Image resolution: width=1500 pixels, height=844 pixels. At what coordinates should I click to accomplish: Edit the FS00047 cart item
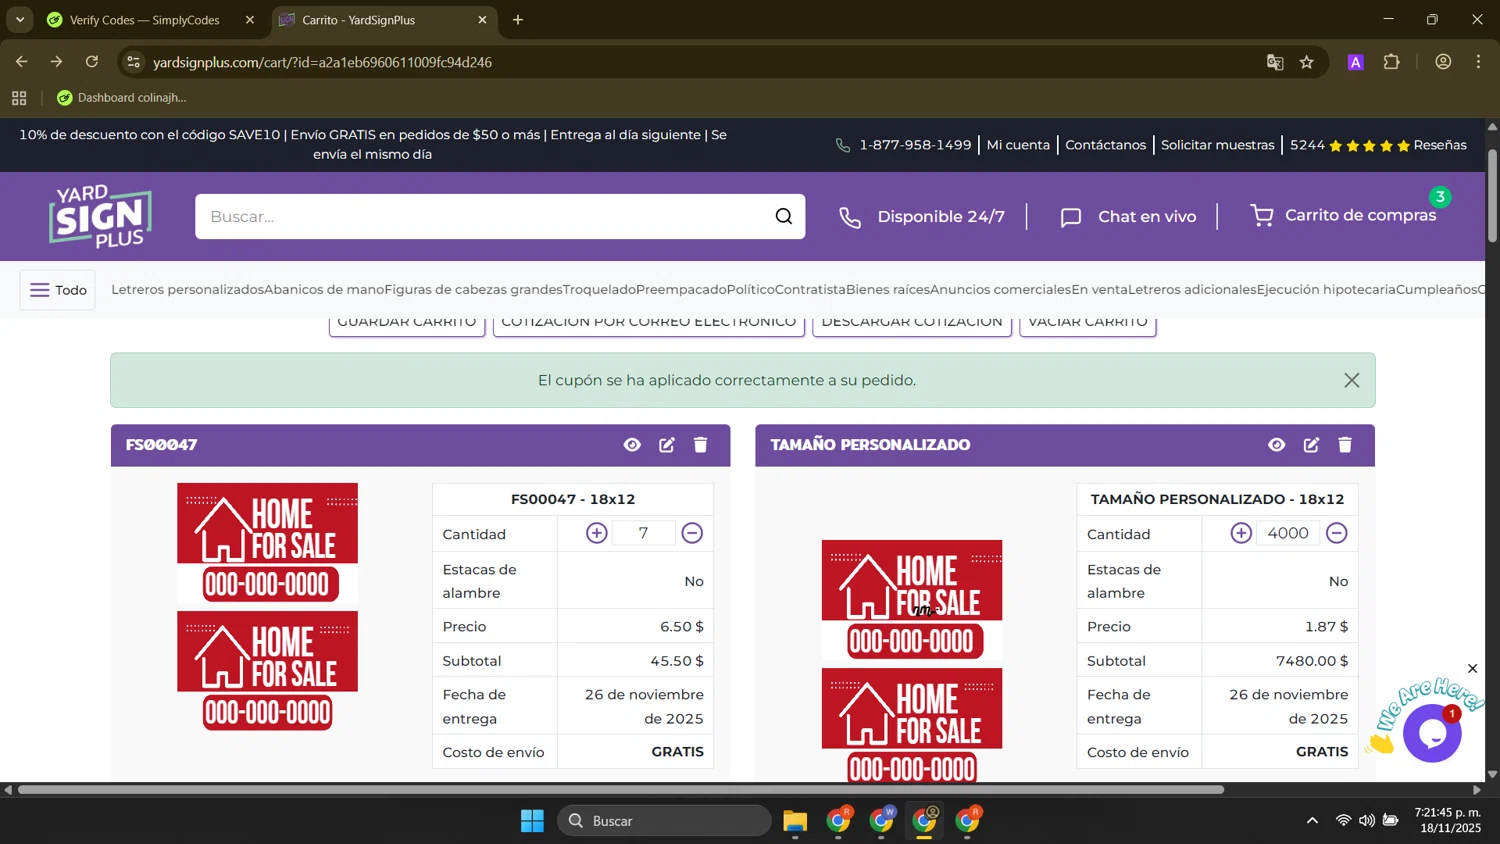click(x=667, y=445)
